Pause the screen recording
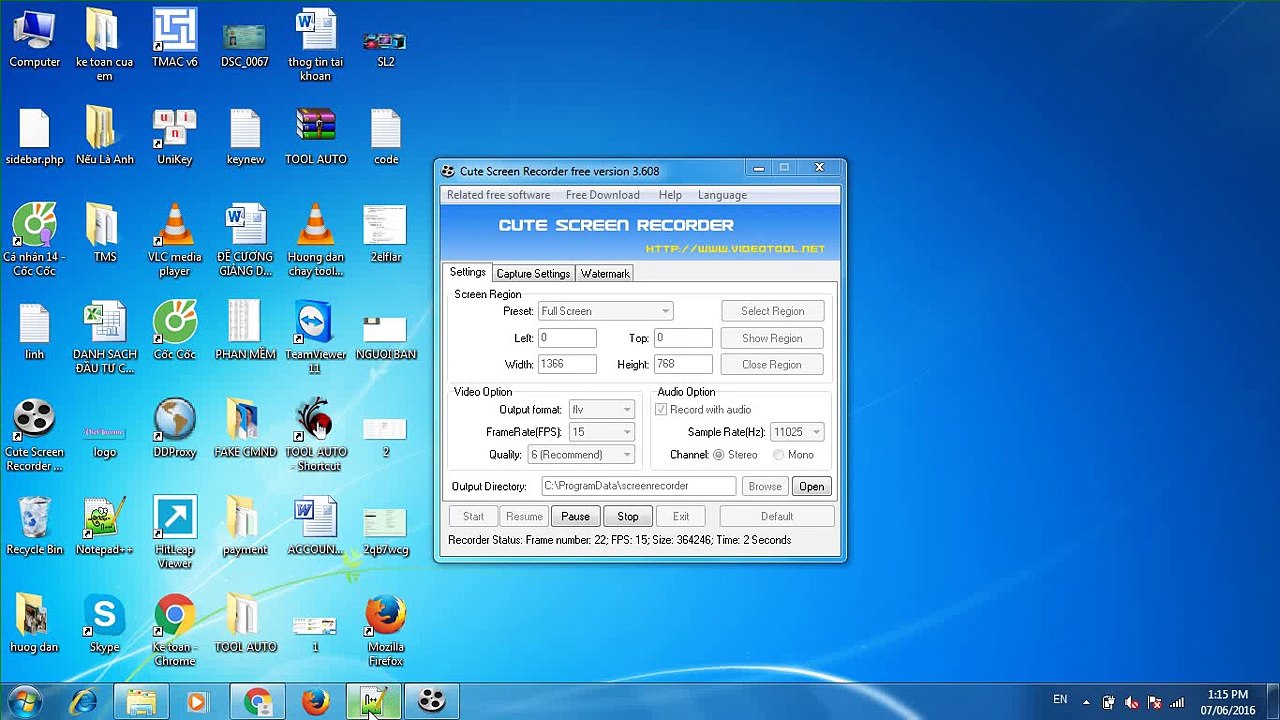This screenshot has height=720, width=1280. point(575,517)
